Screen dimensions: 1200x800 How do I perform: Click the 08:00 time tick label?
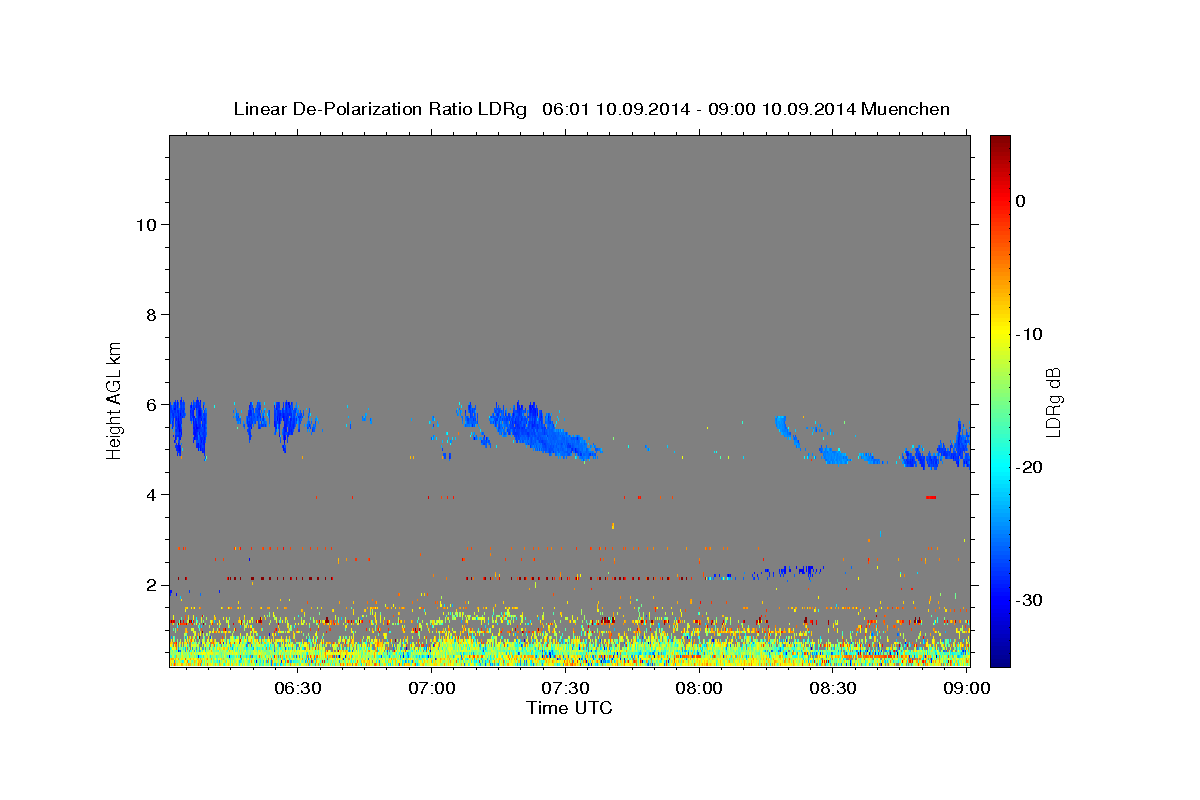[x=699, y=689]
